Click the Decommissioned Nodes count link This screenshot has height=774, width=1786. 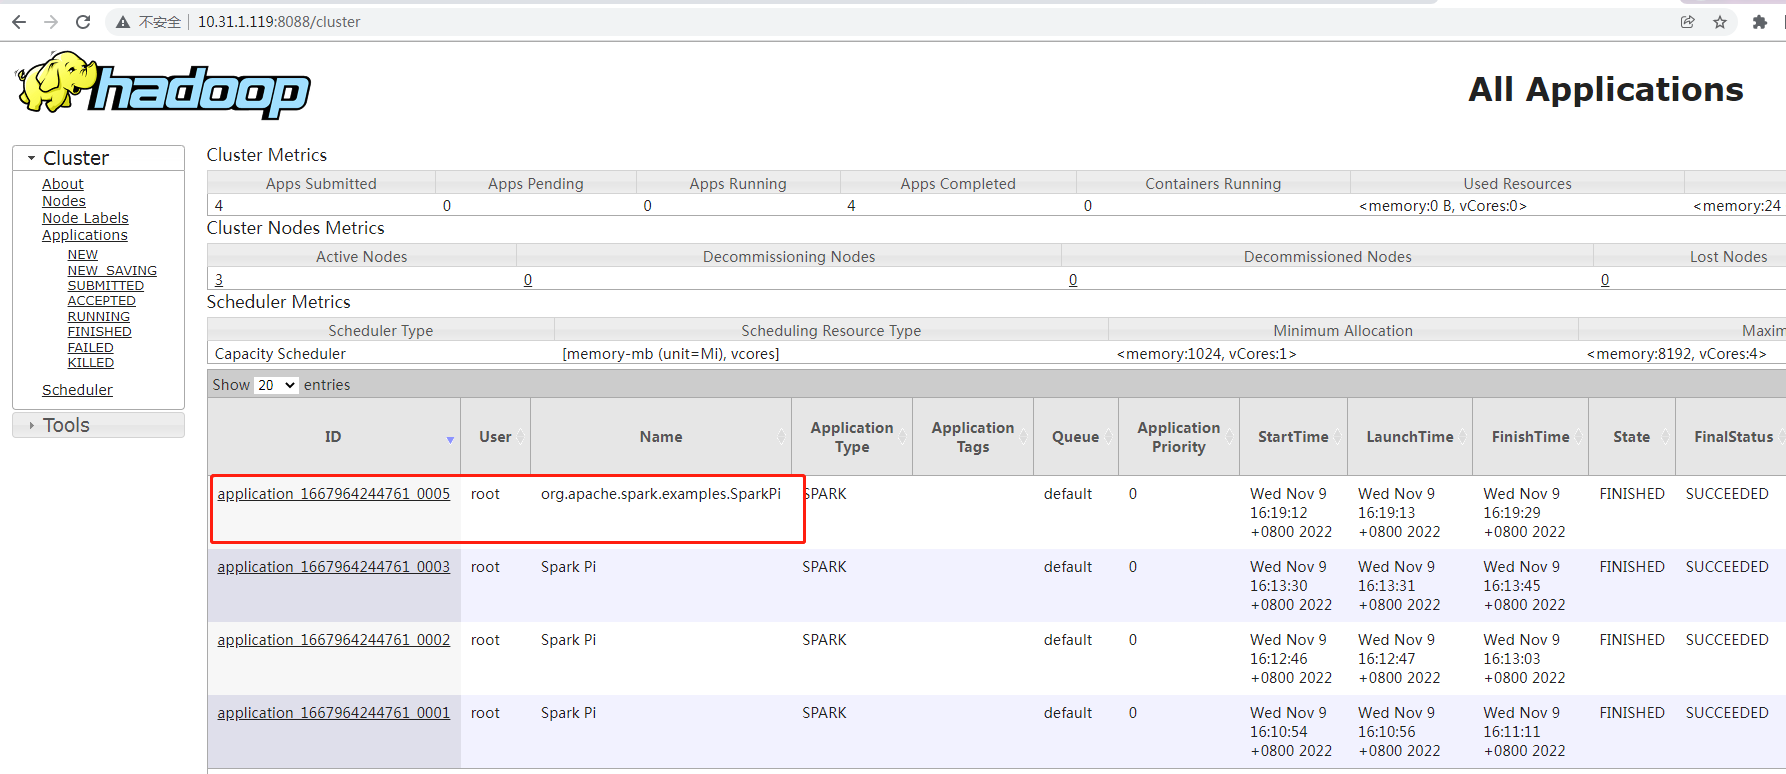click(x=1073, y=280)
